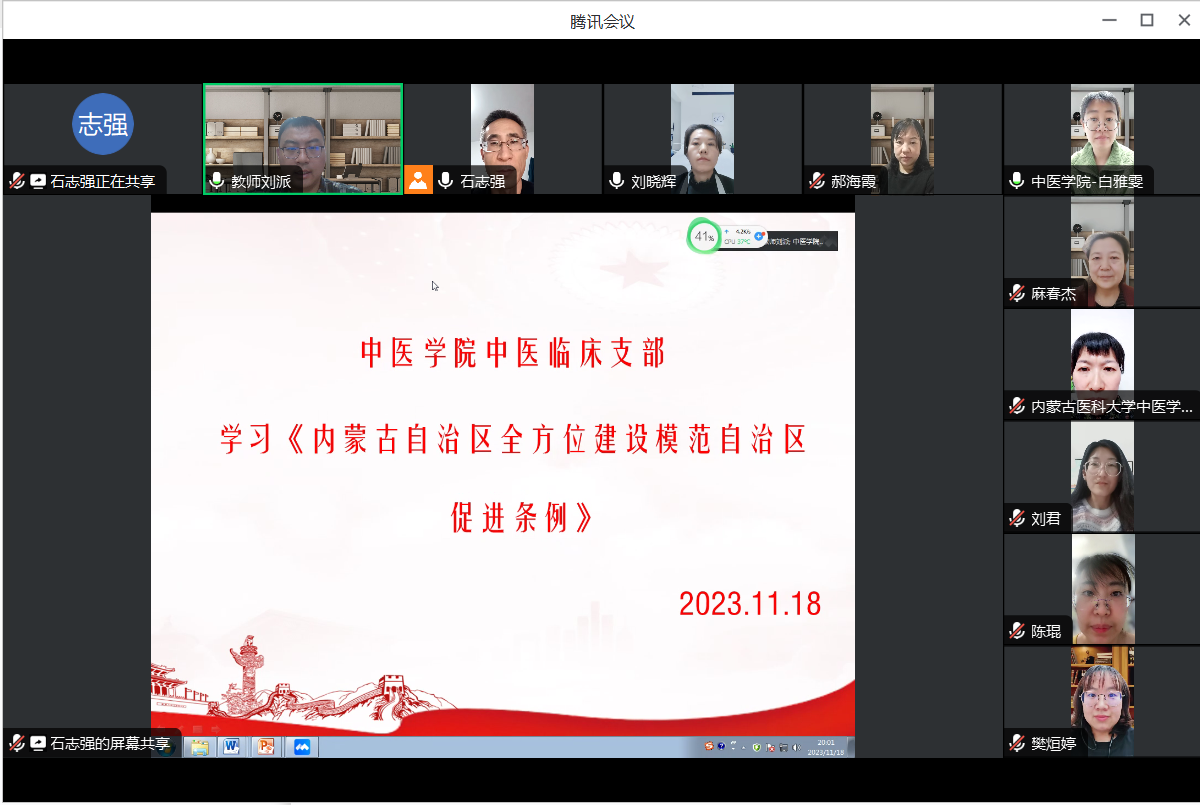This screenshot has height=805, width=1200.
Task: Click the blue plus button on floating widget
Action: pos(759,237)
